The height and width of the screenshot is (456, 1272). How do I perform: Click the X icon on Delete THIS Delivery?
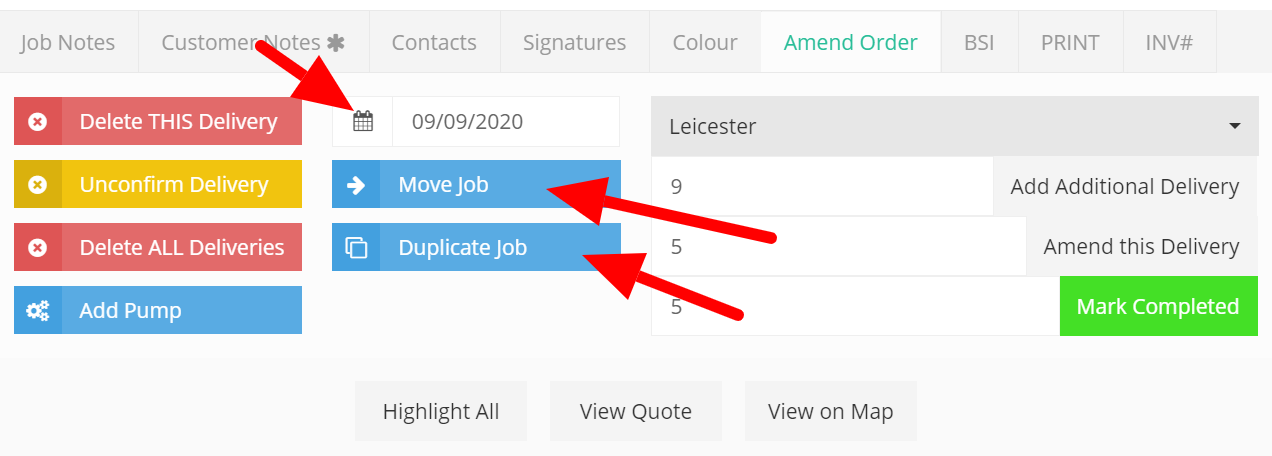click(x=38, y=121)
